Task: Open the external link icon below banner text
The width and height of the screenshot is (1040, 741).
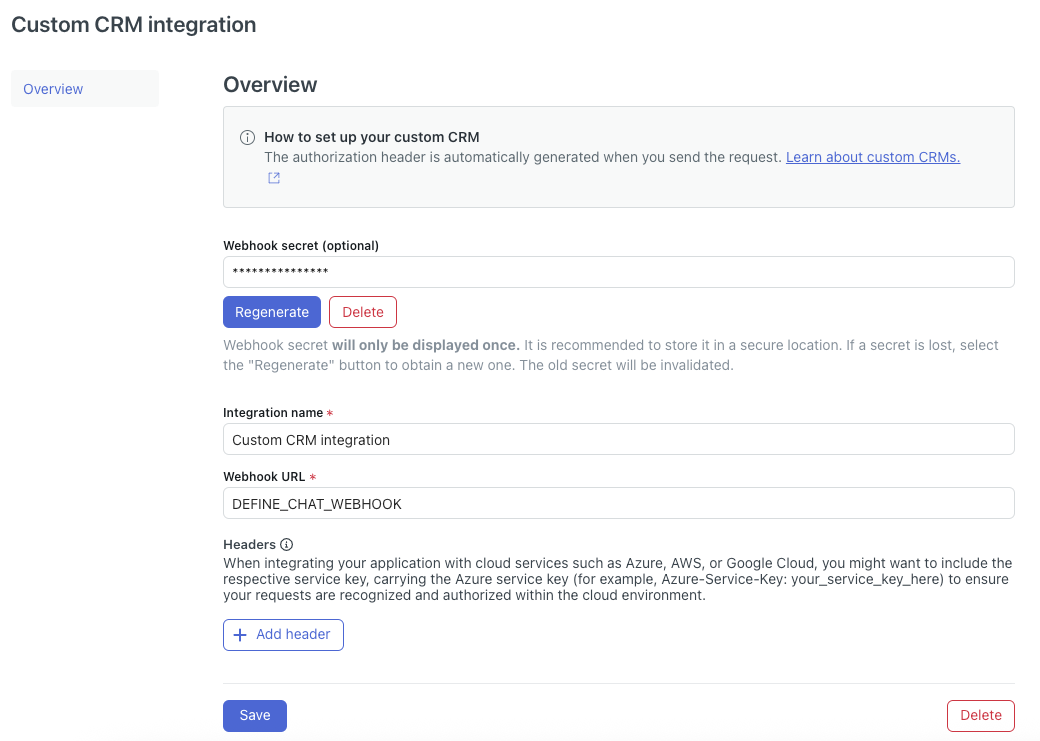Action: pyautogui.click(x=273, y=178)
